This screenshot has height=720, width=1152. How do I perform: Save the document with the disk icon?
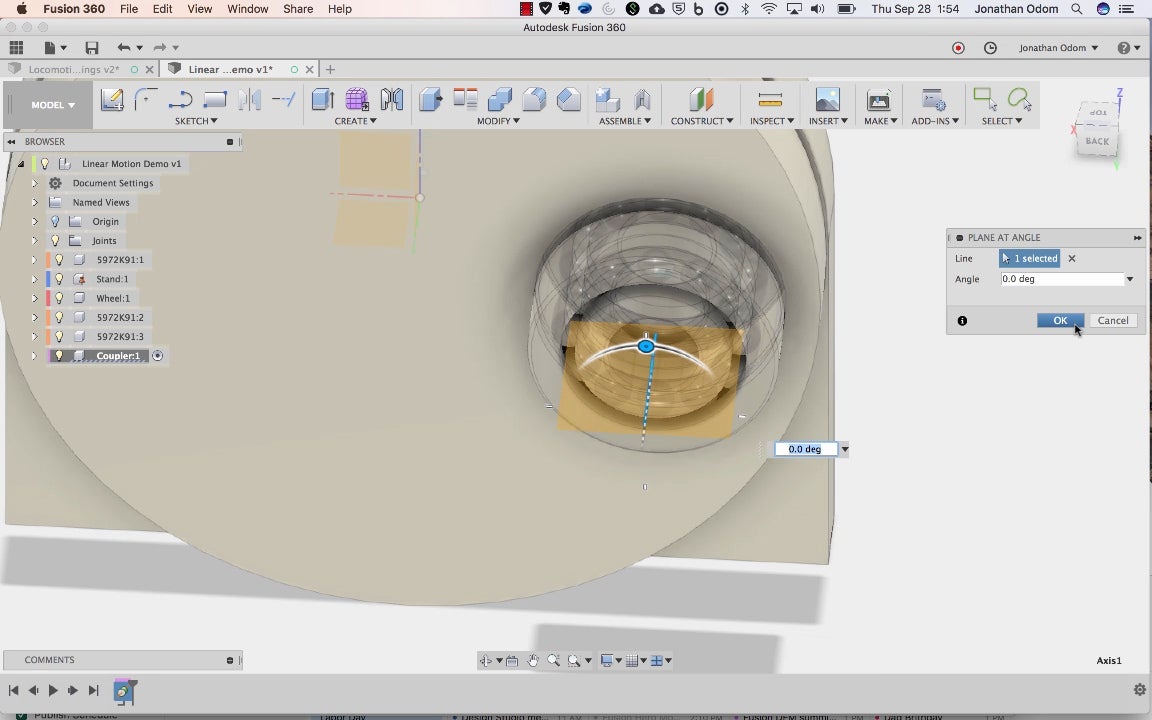[92, 48]
